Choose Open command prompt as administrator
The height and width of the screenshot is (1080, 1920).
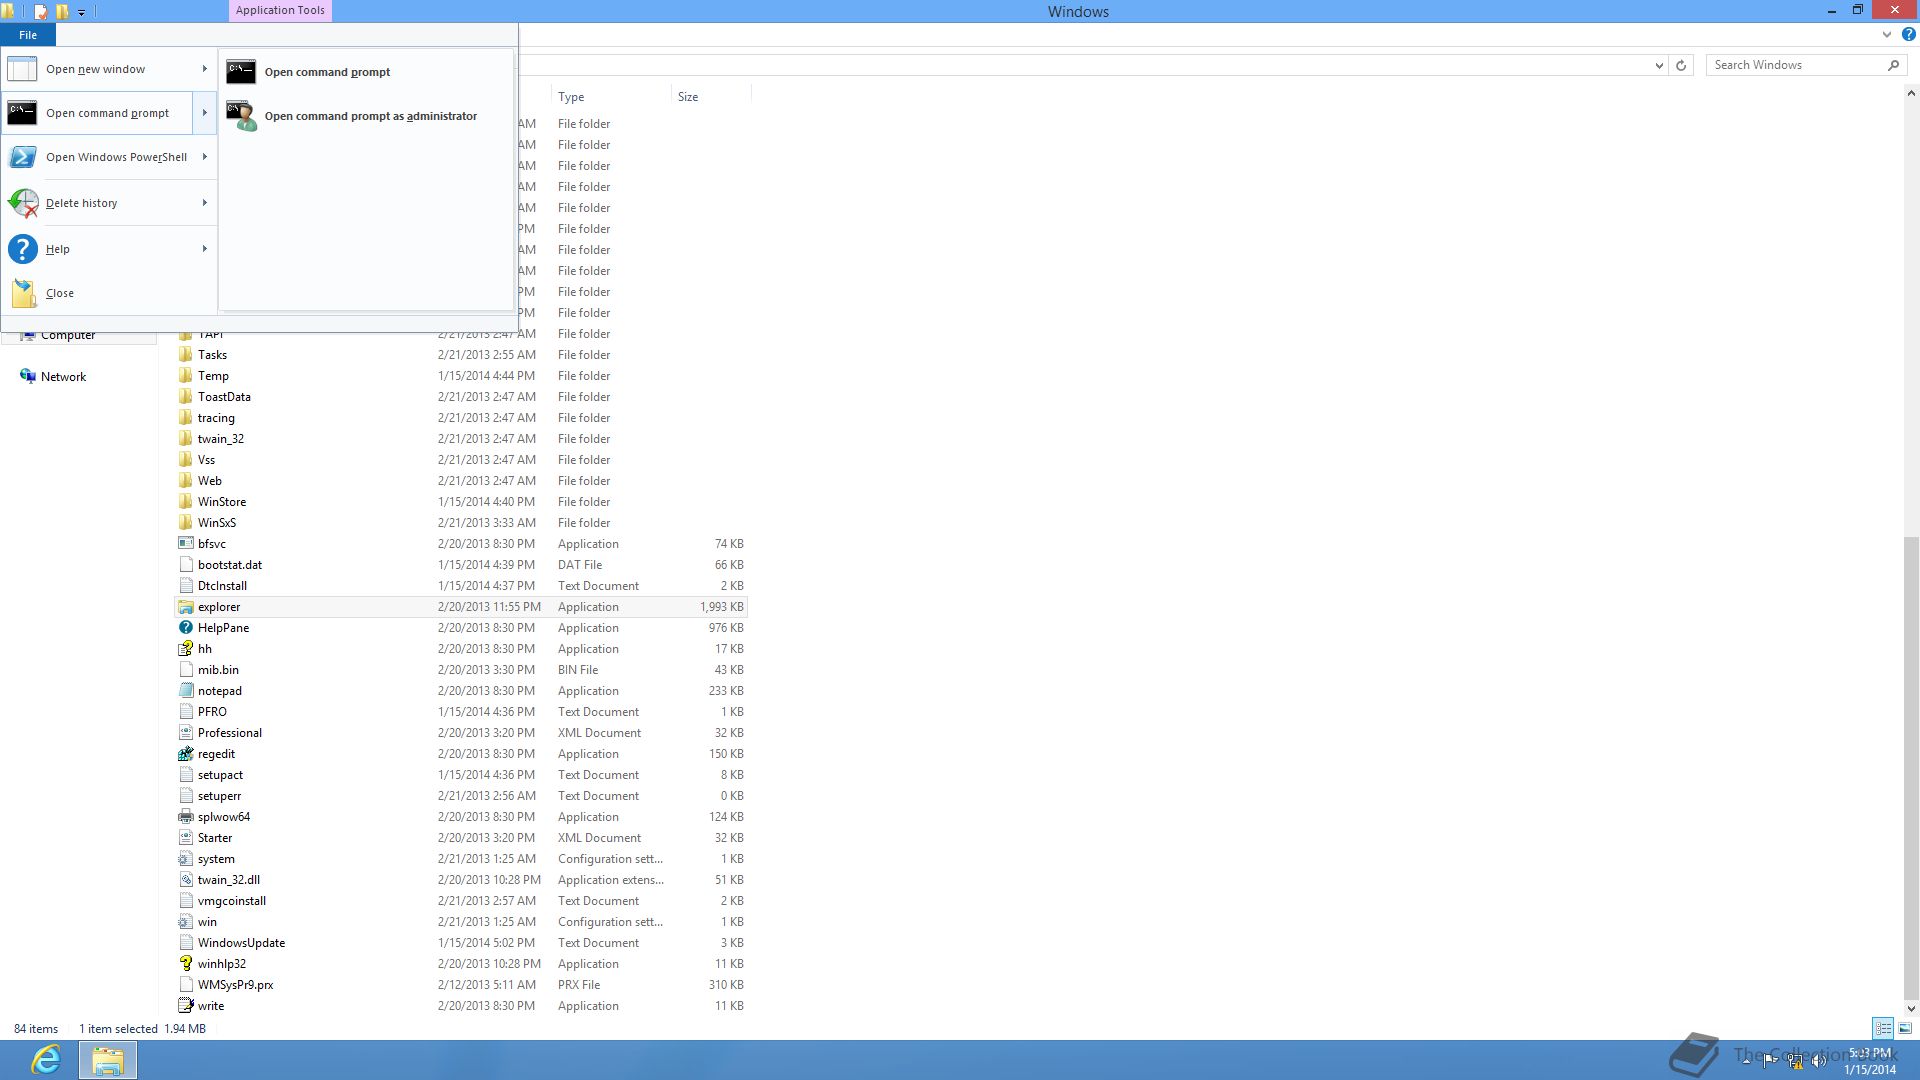click(x=366, y=116)
